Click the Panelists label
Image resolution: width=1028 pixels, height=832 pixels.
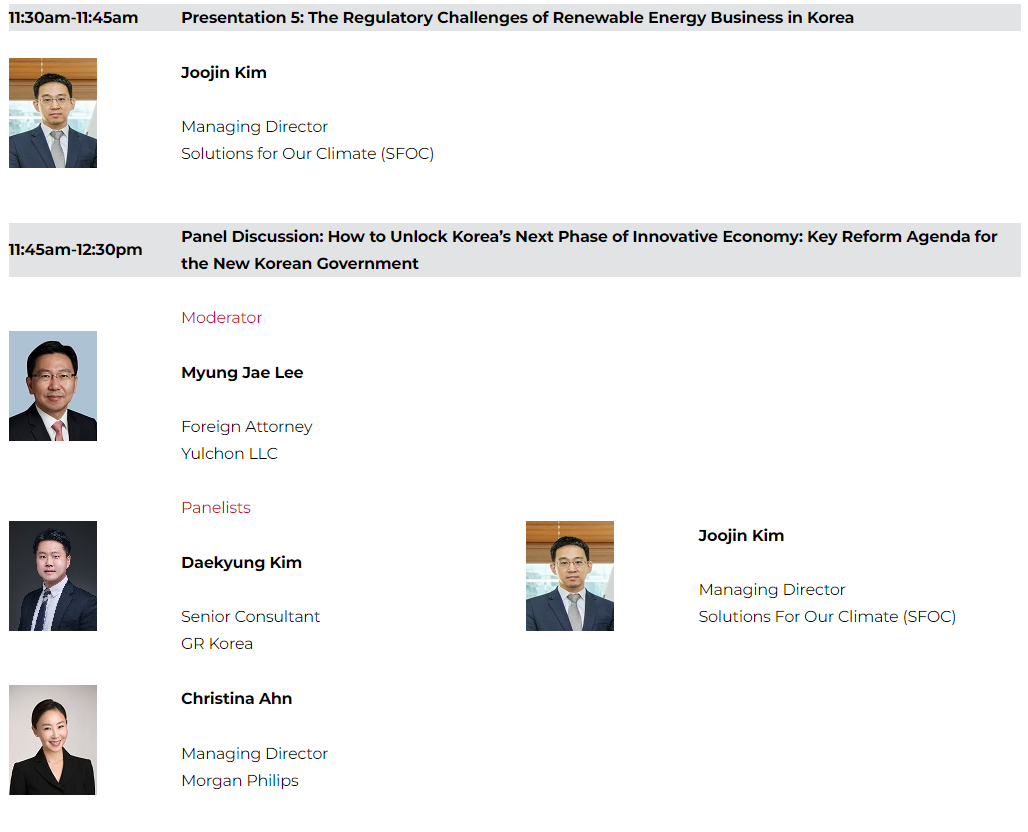click(216, 508)
